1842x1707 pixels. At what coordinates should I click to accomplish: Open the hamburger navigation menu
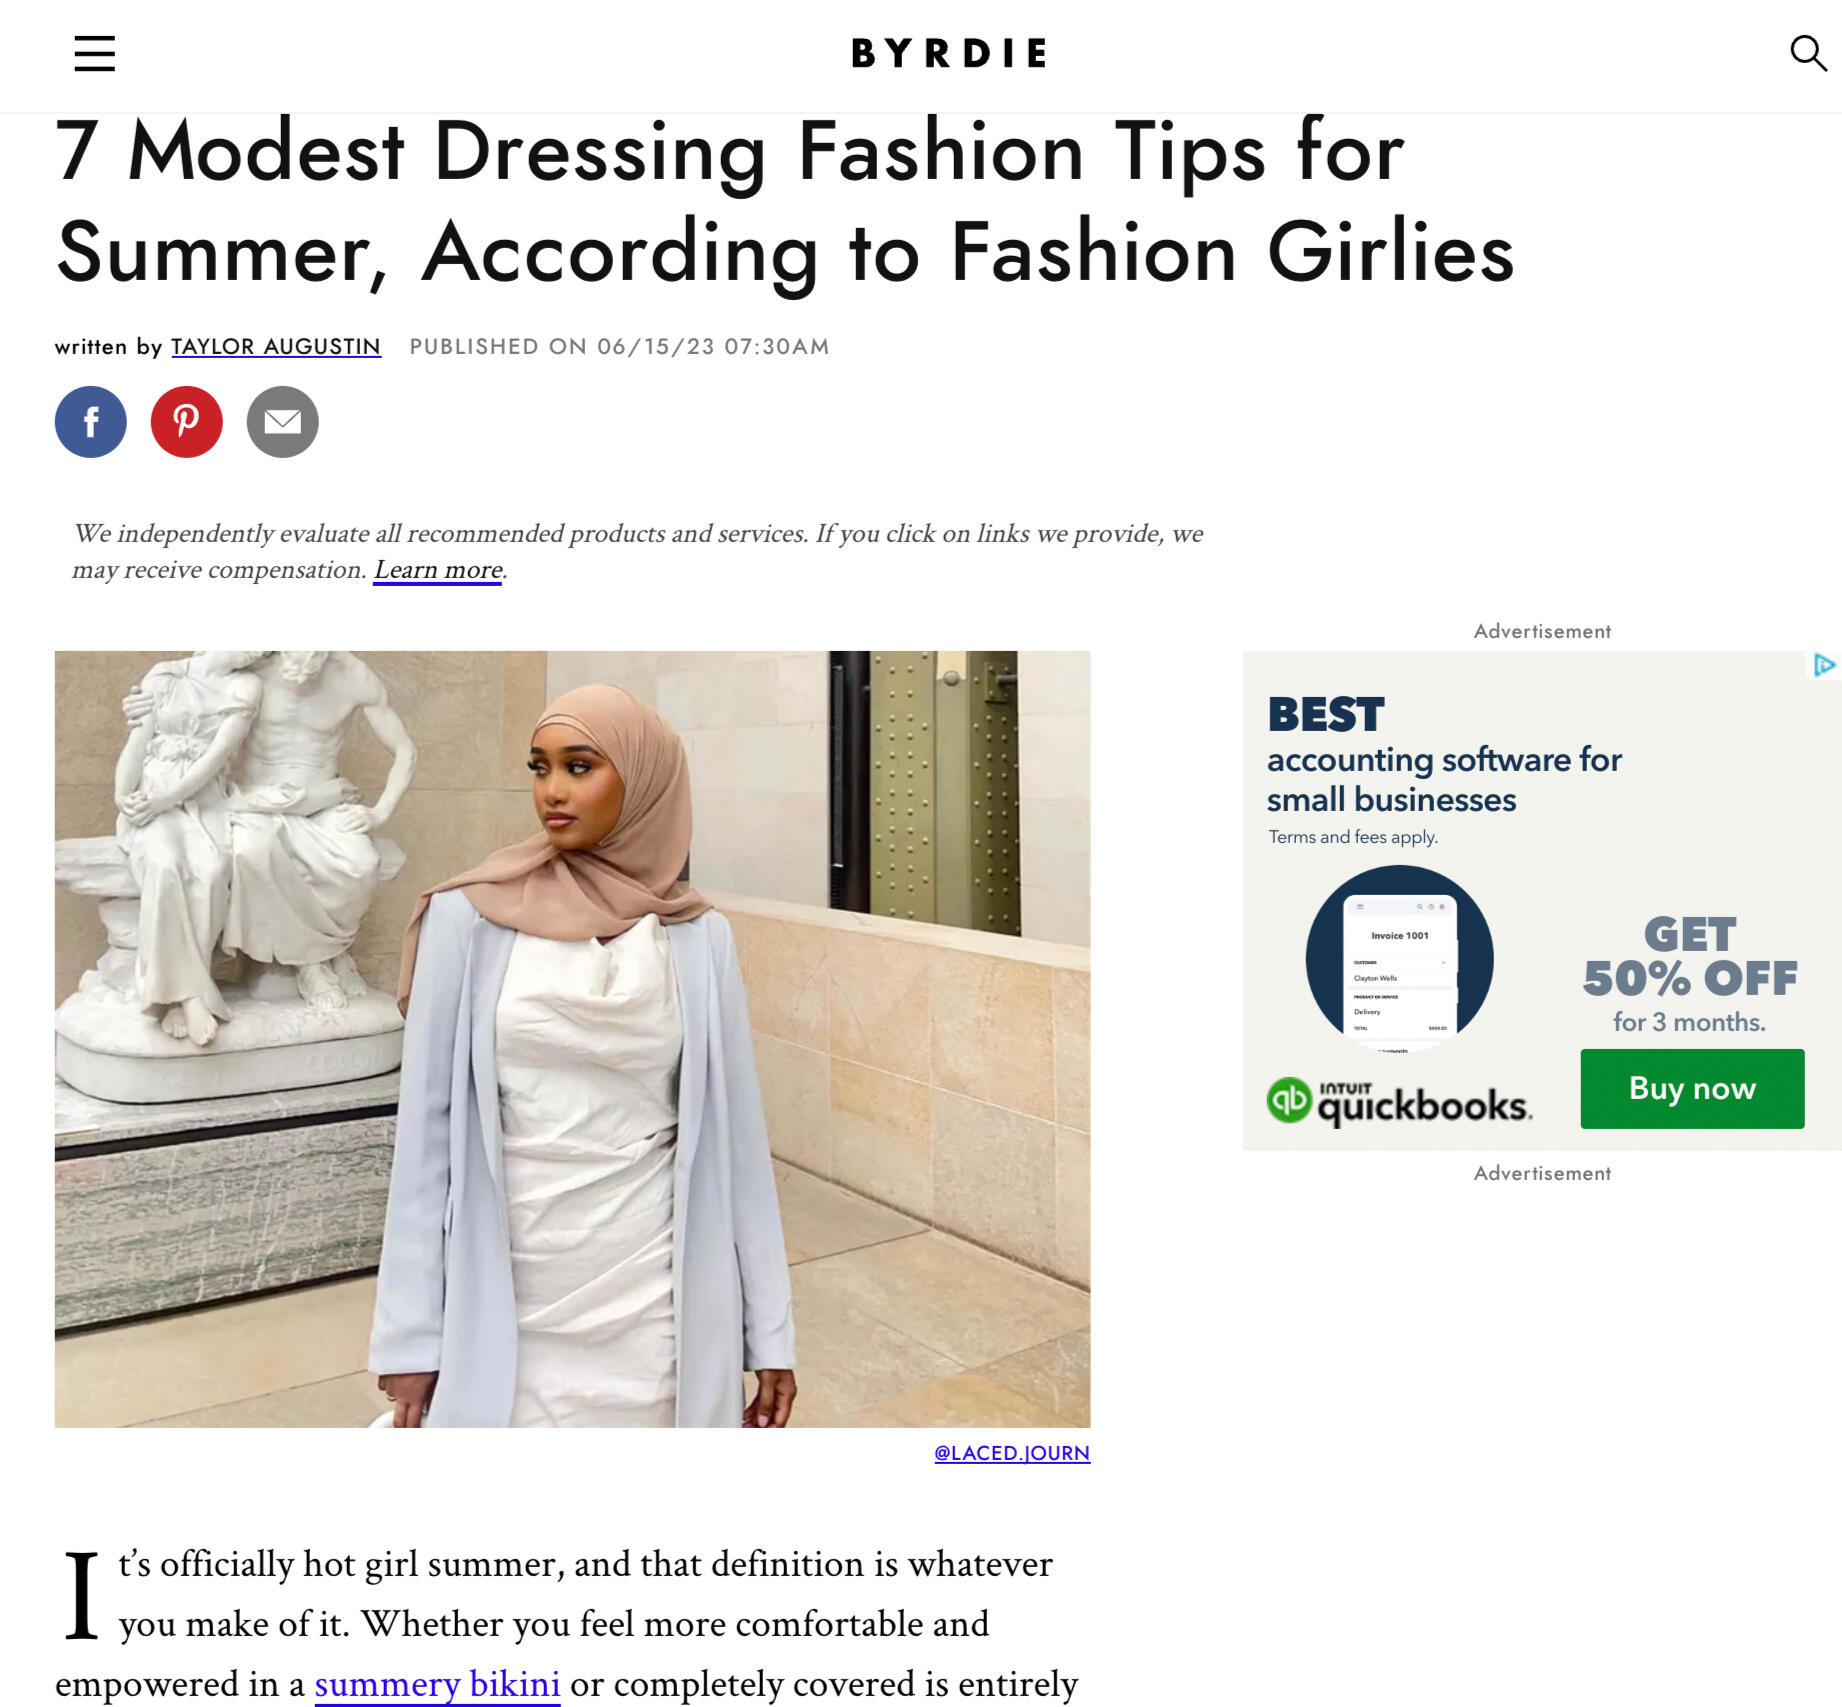[95, 53]
